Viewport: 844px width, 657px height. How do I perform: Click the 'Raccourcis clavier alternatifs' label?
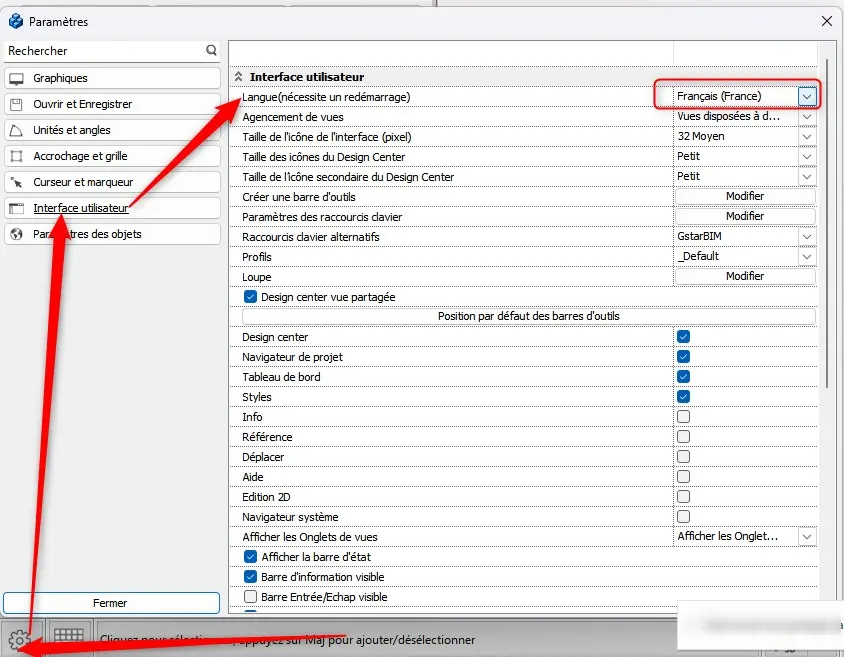tap(311, 237)
